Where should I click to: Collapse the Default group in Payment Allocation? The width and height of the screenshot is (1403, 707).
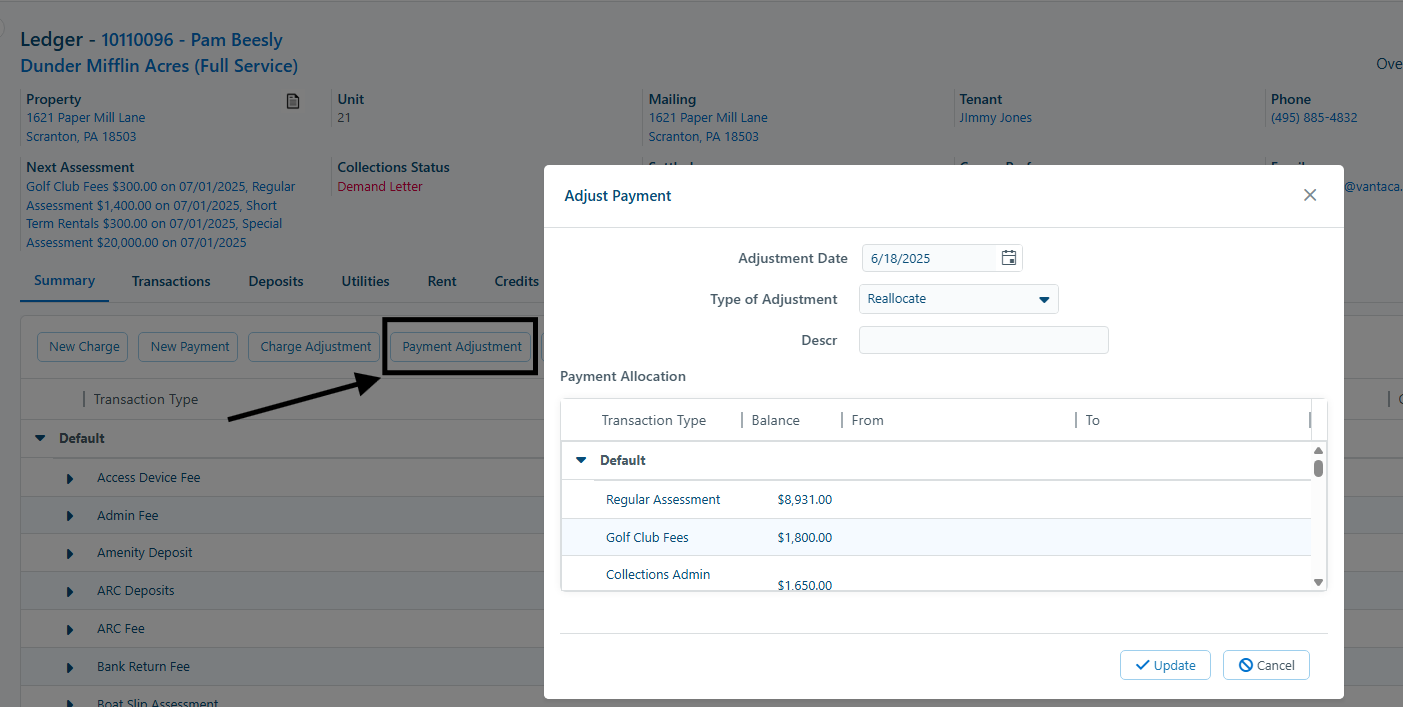click(x=581, y=460)
